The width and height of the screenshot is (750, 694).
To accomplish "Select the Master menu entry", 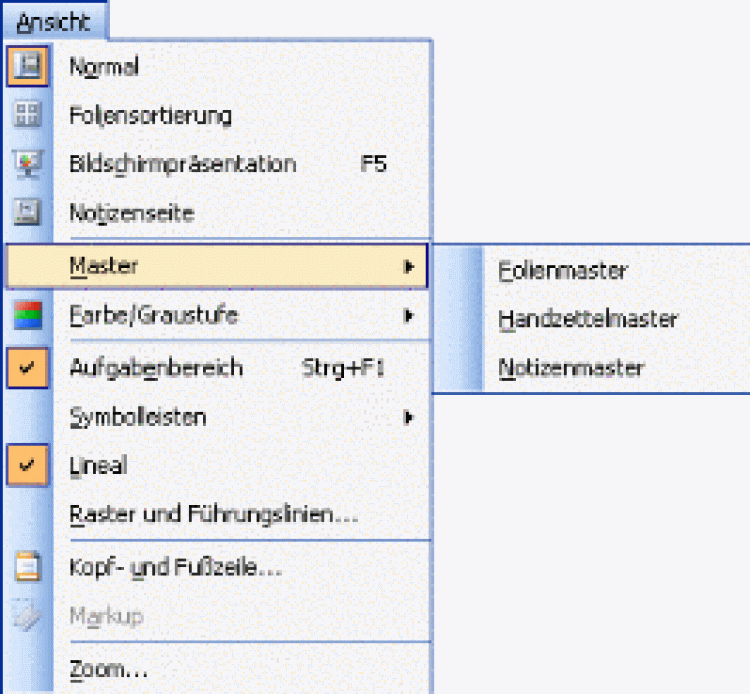I will coord(104,266).
